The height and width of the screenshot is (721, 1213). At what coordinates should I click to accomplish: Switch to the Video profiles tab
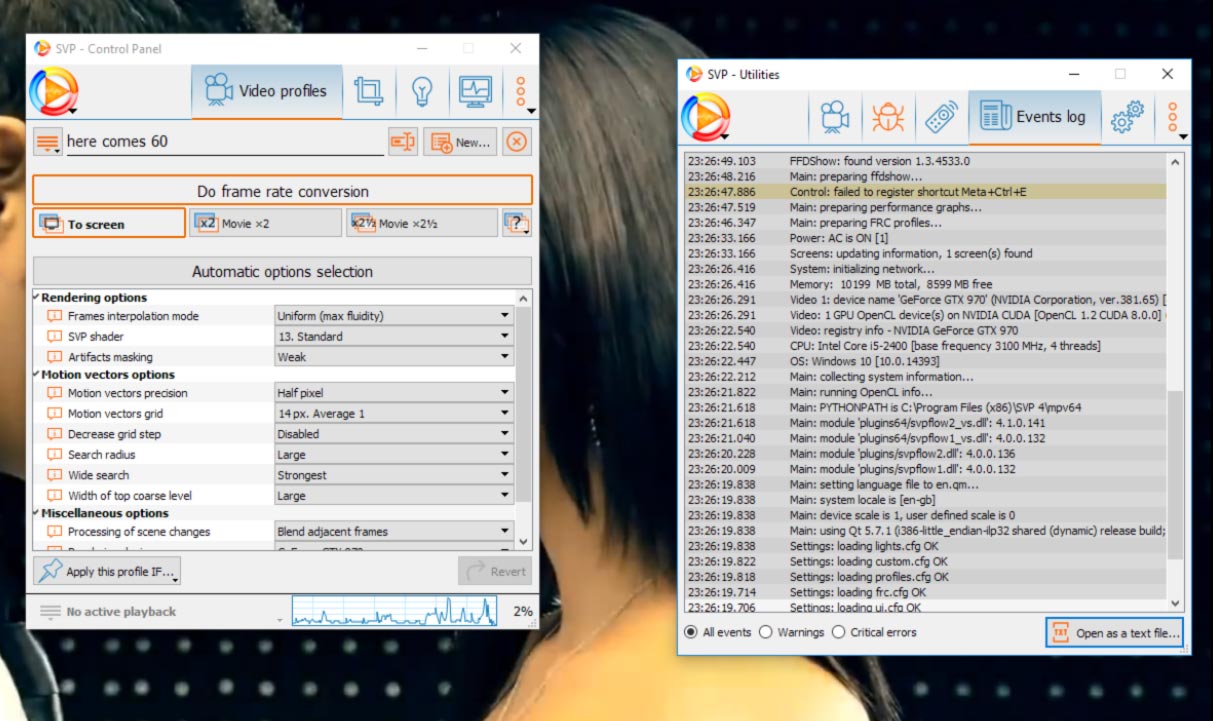[266, 91]
